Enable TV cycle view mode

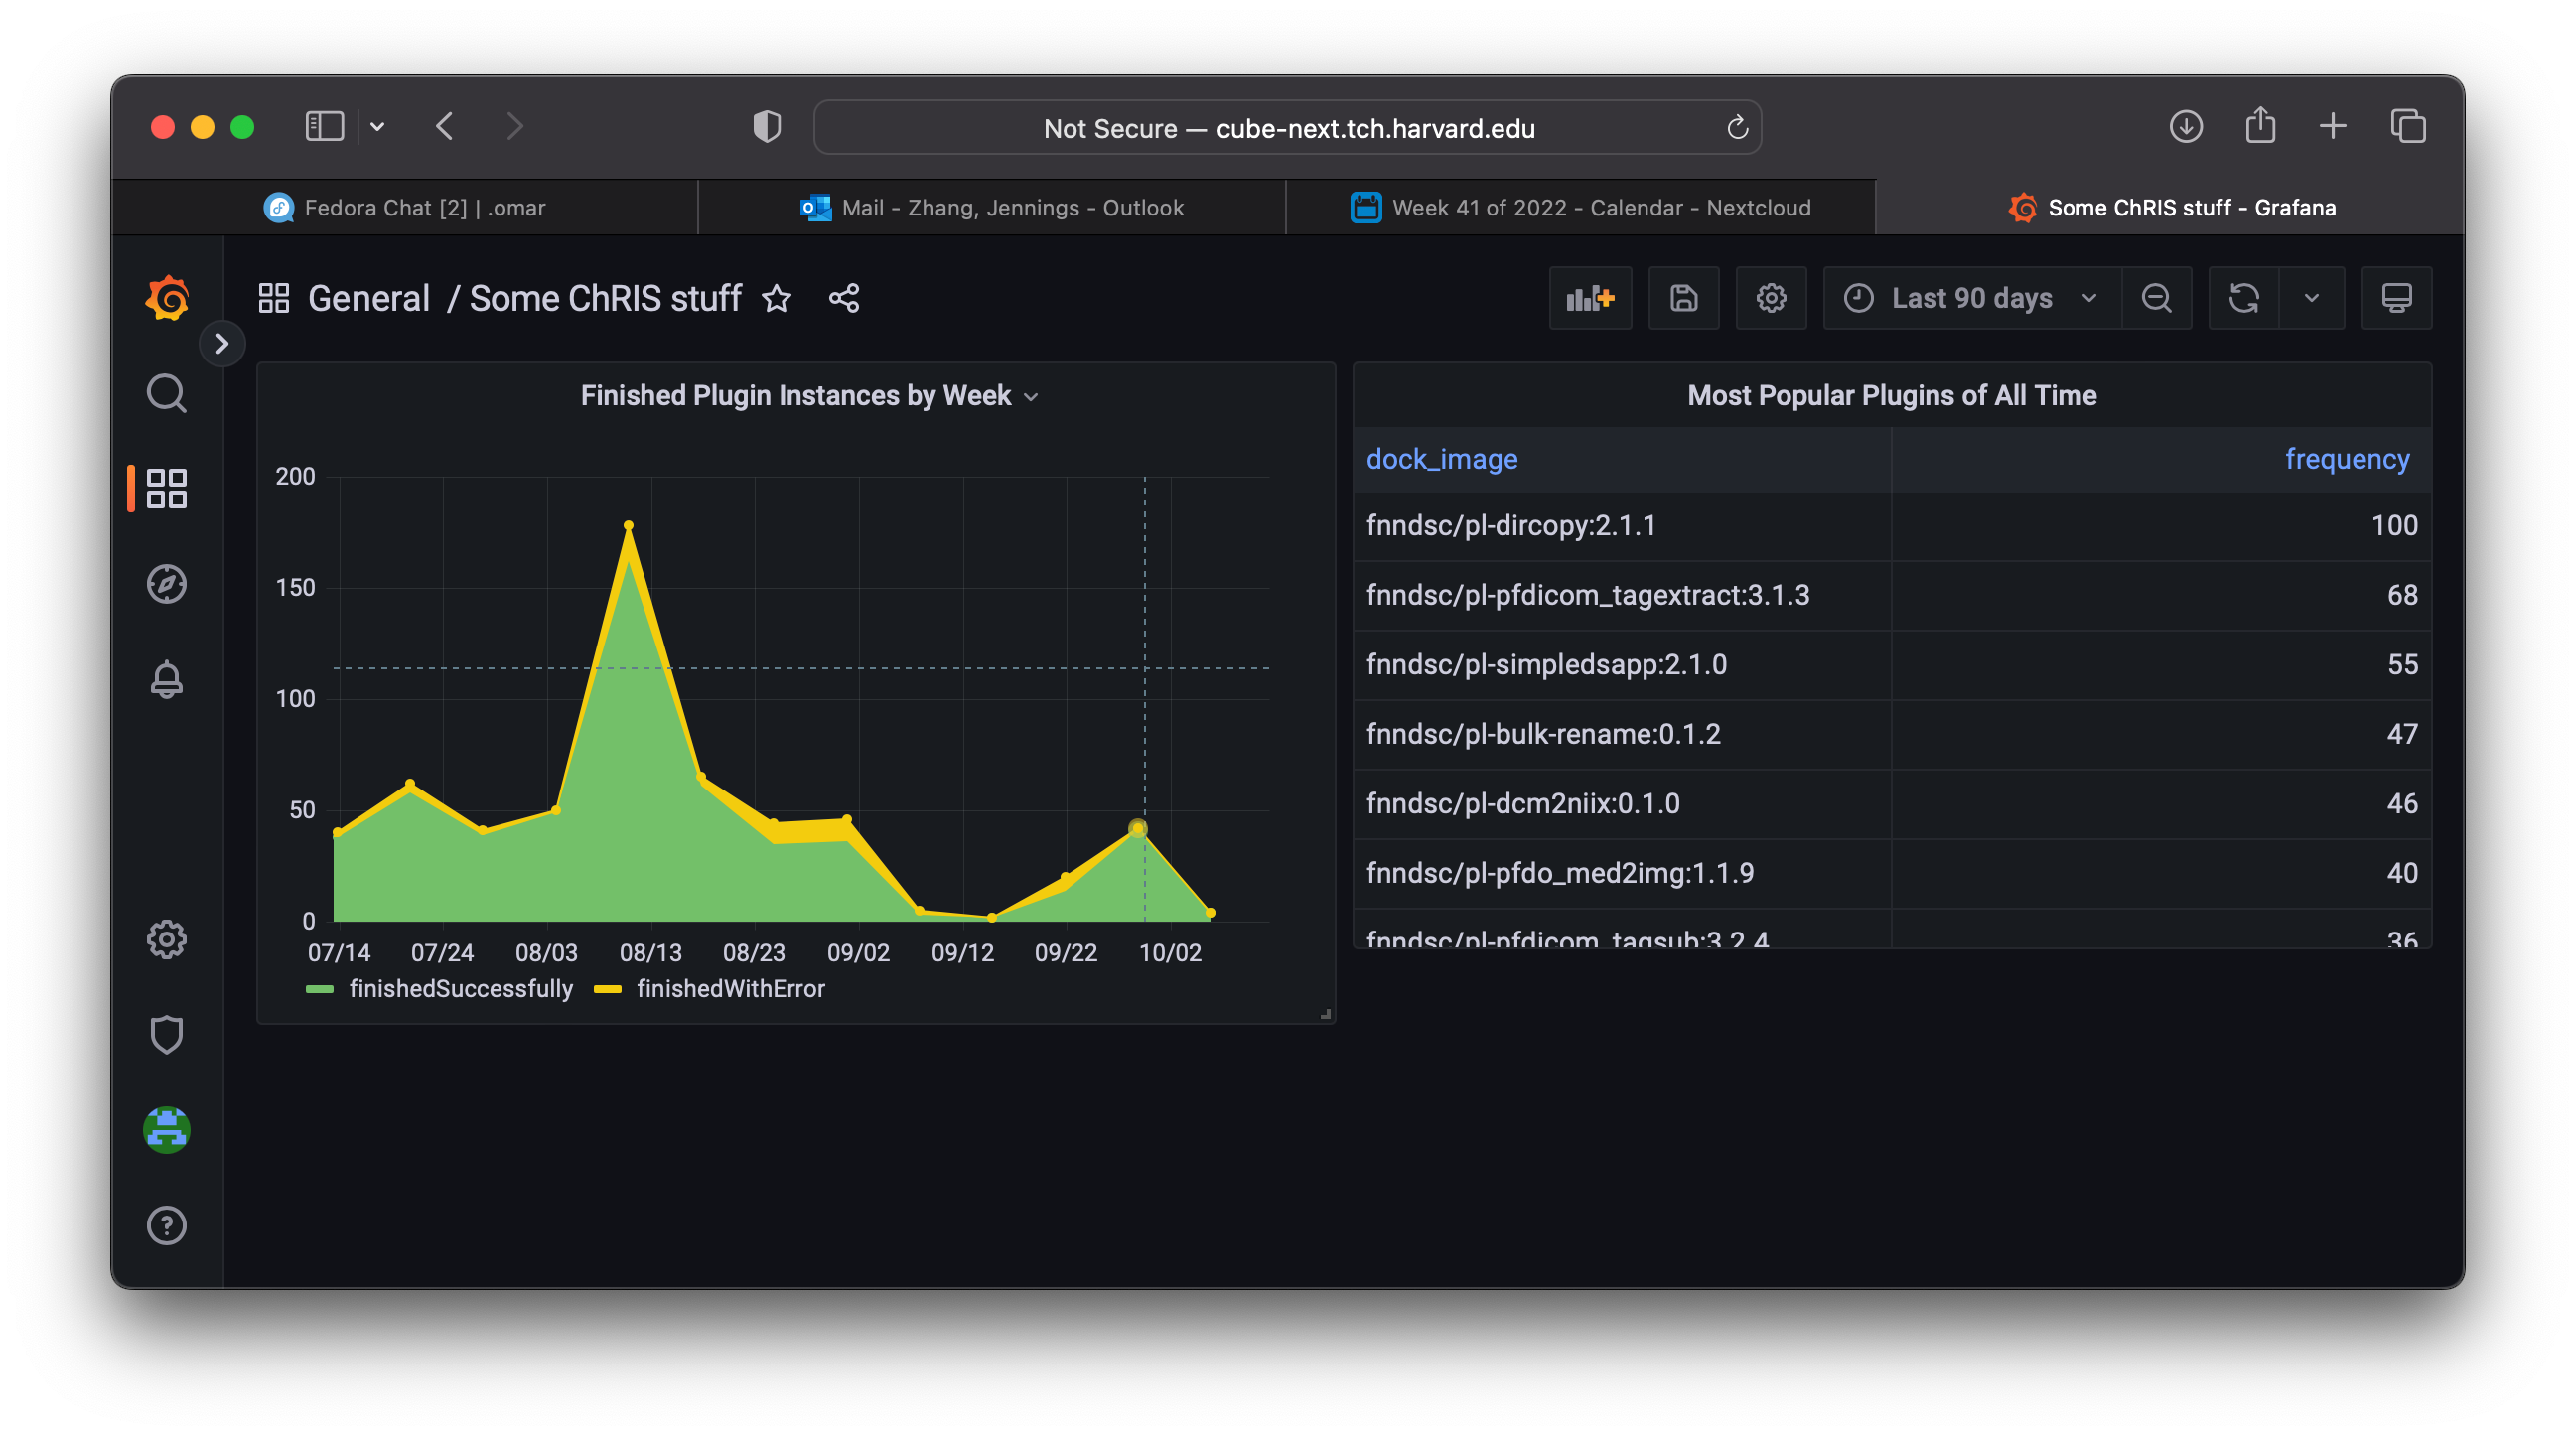[2397, 297]
